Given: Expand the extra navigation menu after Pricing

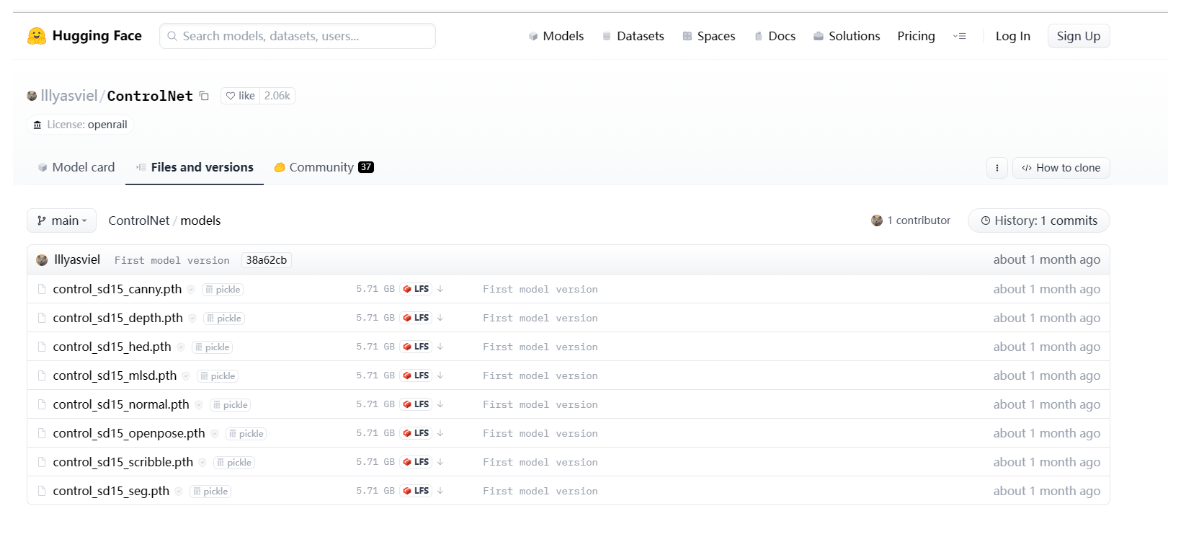Looking at the screenshot, I should coord(959,36).
